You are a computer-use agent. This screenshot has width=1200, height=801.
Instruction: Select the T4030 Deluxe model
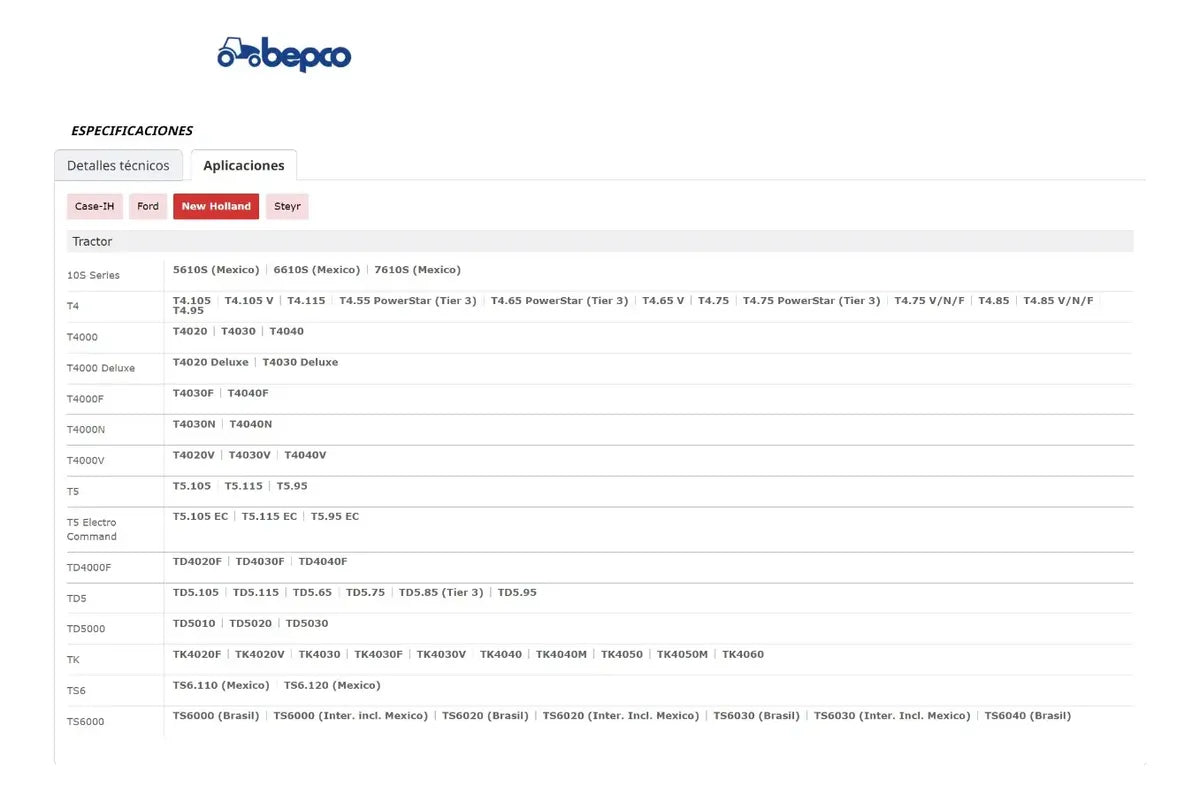click(x=301, y=363)
